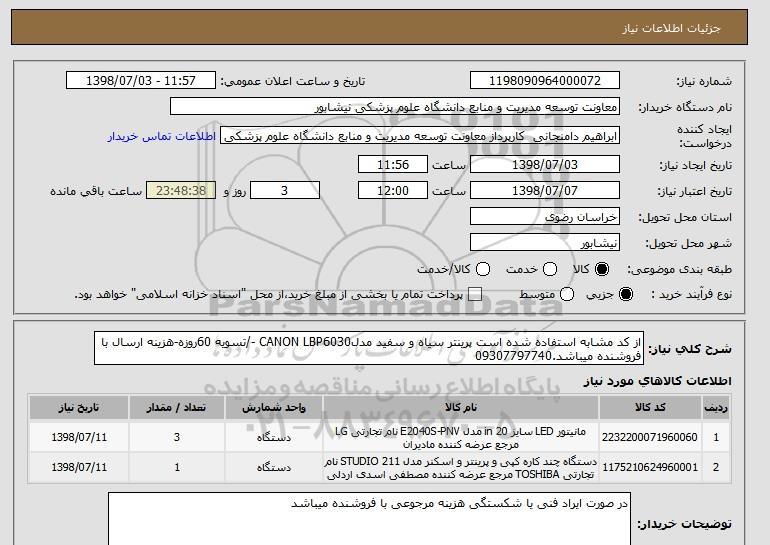Click the request creator name field

pyautogui.click(x=420, y=136)
